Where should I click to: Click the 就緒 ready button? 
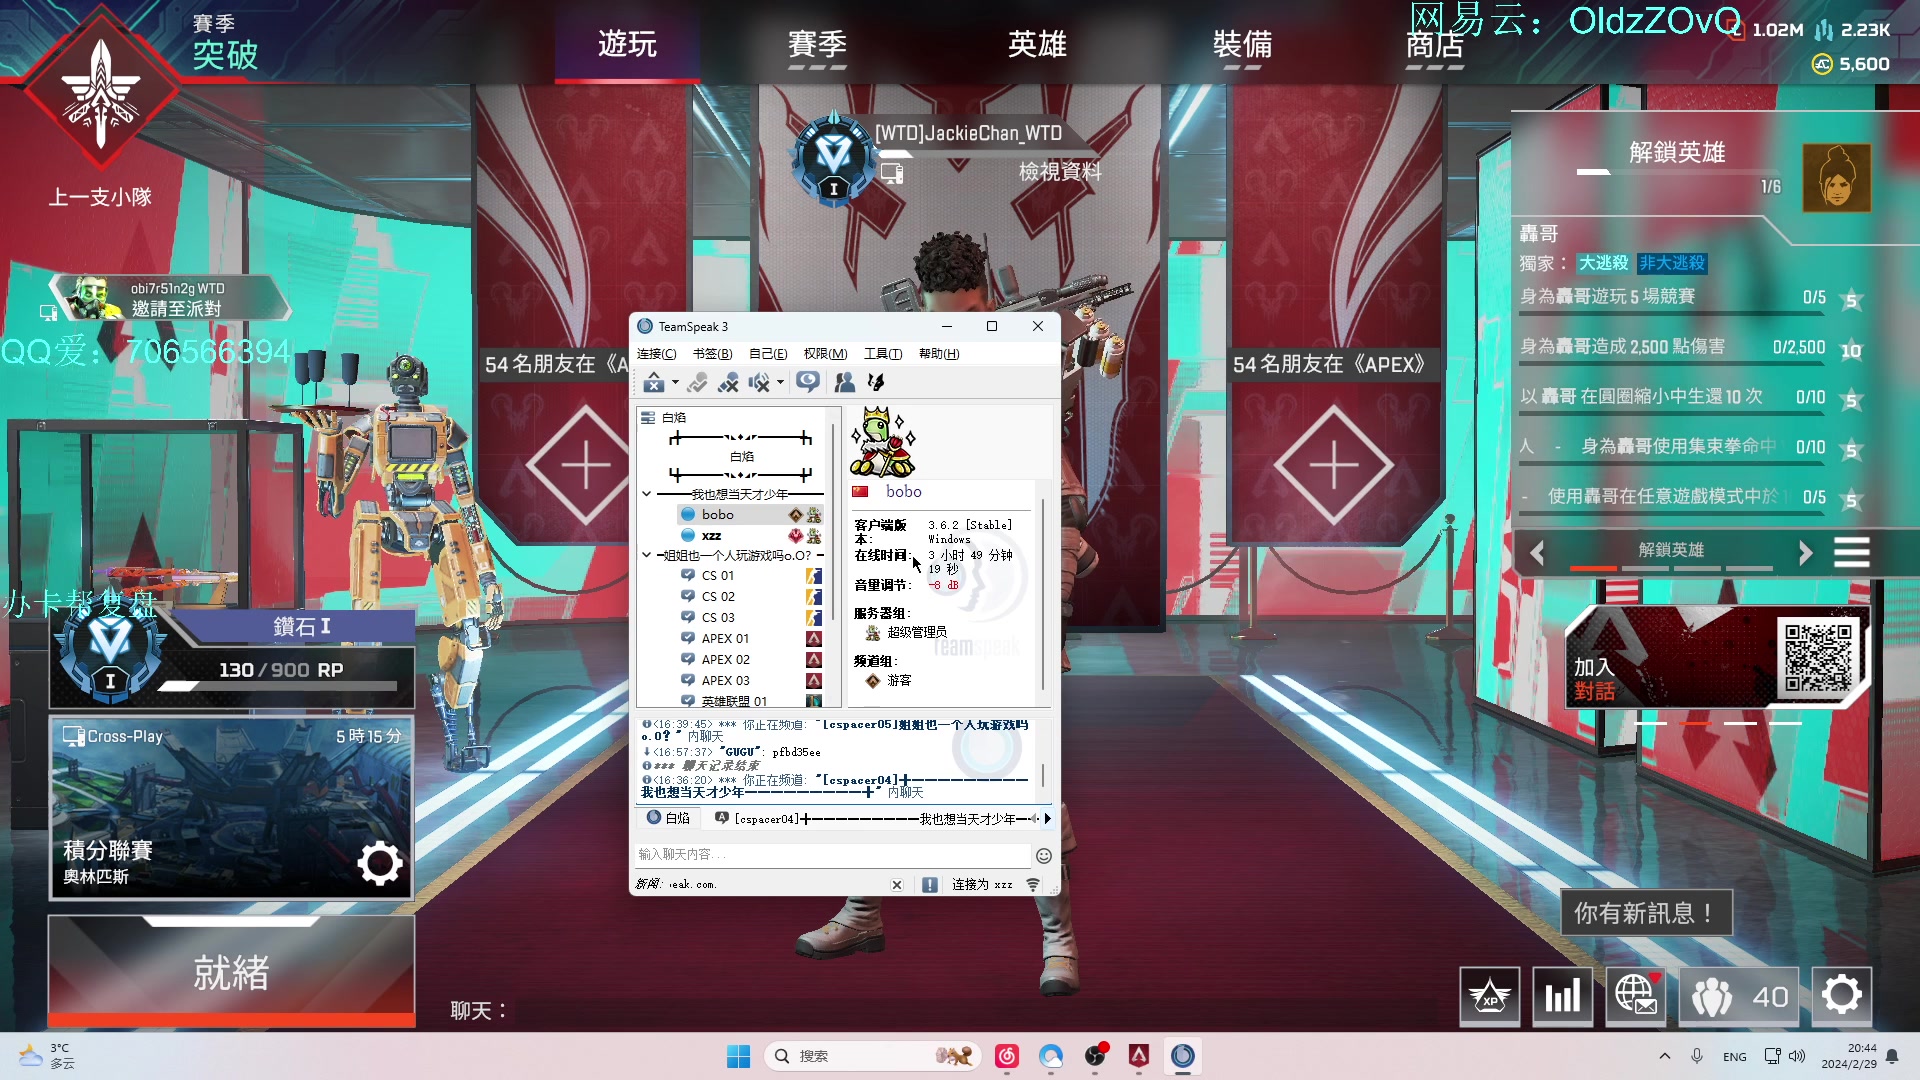pos(232,972)
